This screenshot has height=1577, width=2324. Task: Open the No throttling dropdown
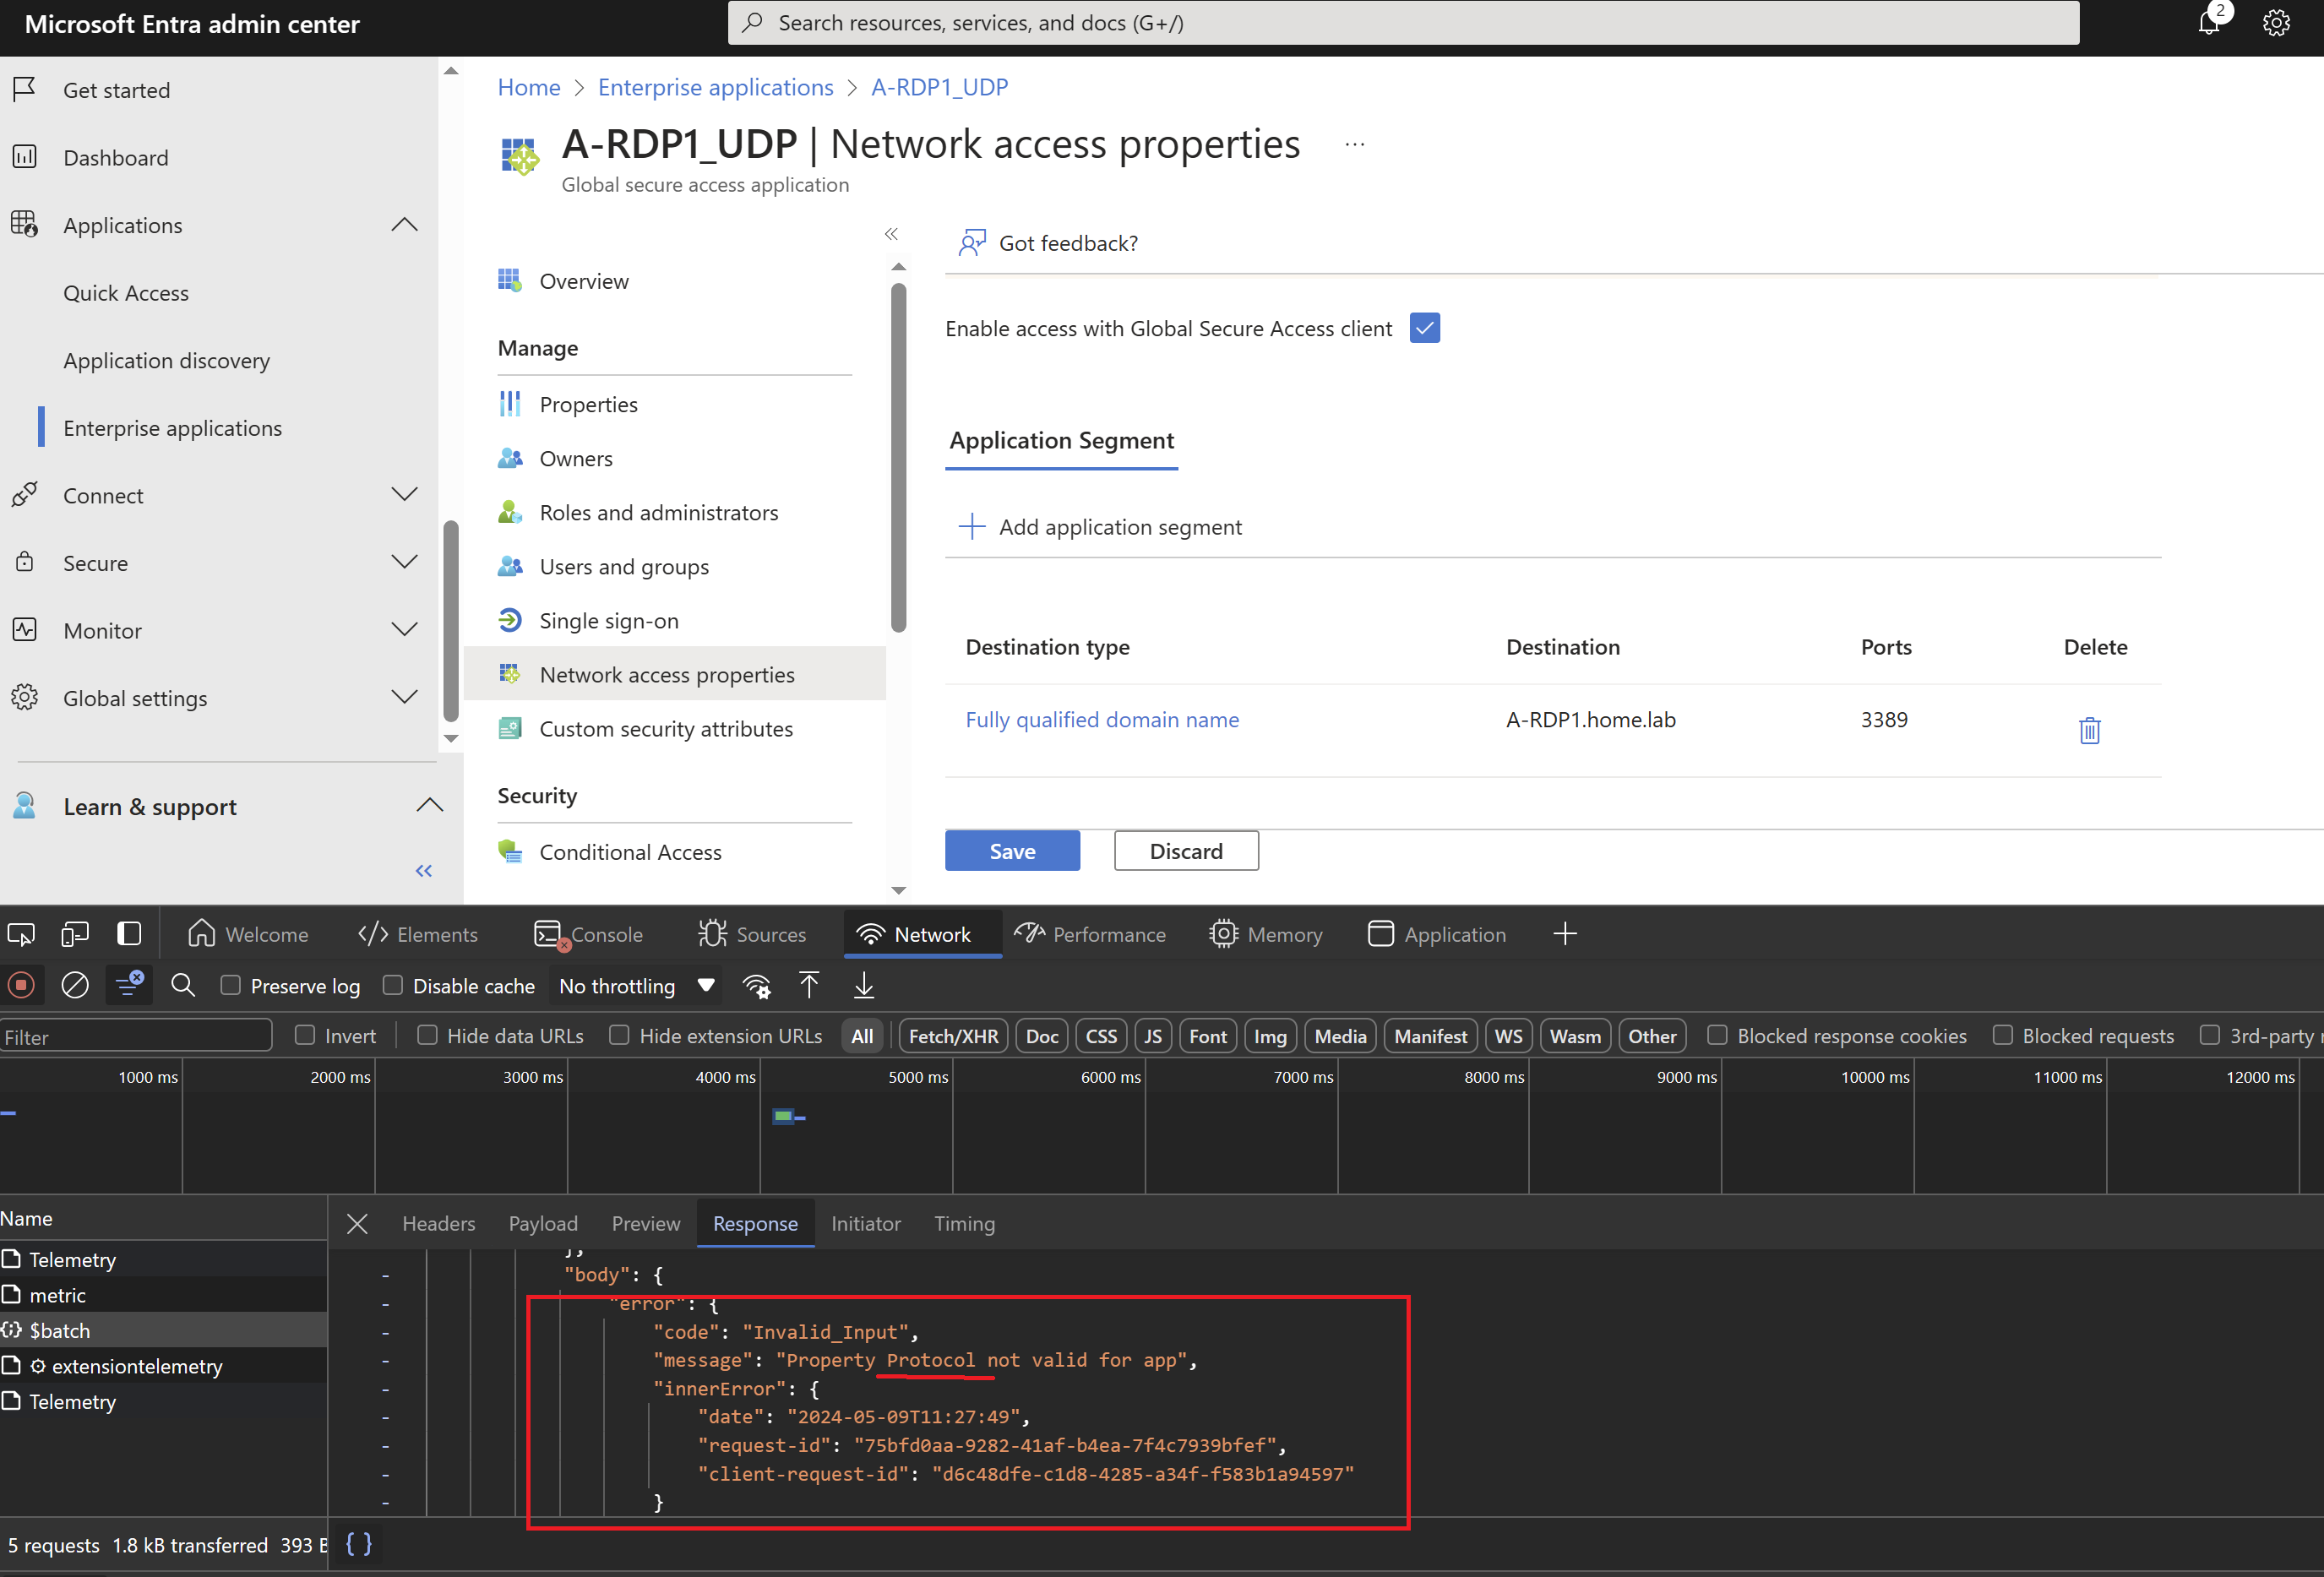pyautogui.click(x=637, y=986)
